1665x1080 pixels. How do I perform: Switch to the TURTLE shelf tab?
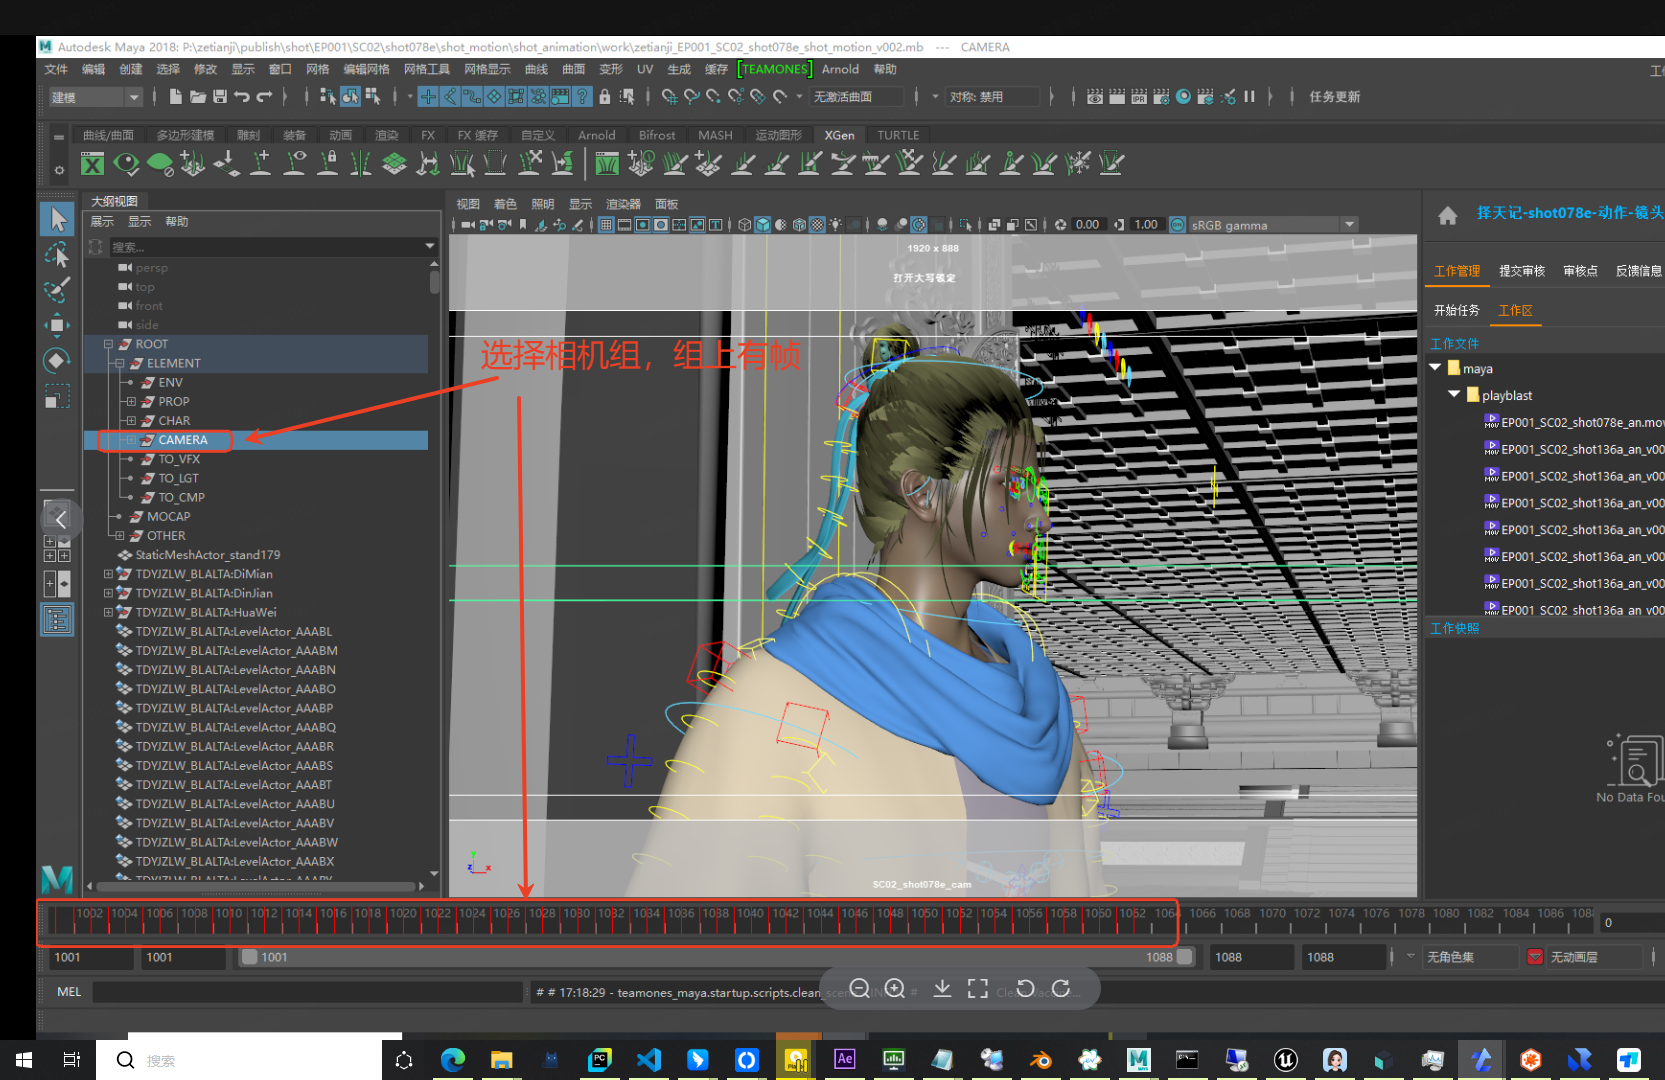pyautogui.click(x=898, y=135)
